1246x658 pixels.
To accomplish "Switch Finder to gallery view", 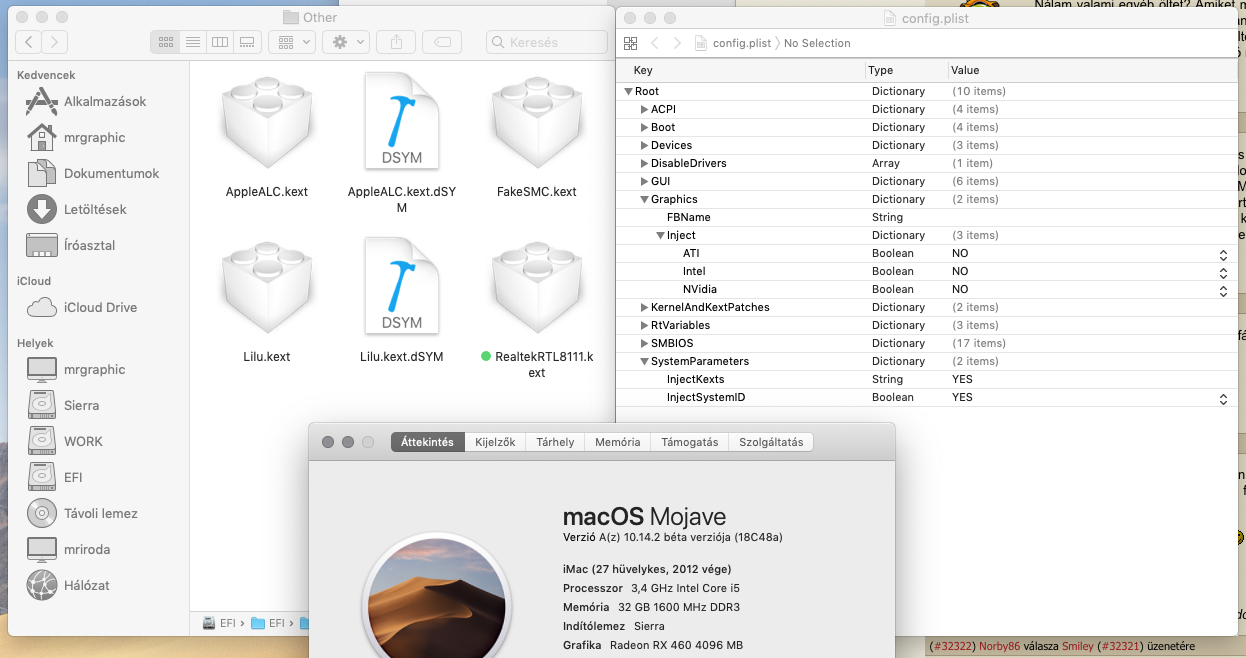I will [247, 42].
